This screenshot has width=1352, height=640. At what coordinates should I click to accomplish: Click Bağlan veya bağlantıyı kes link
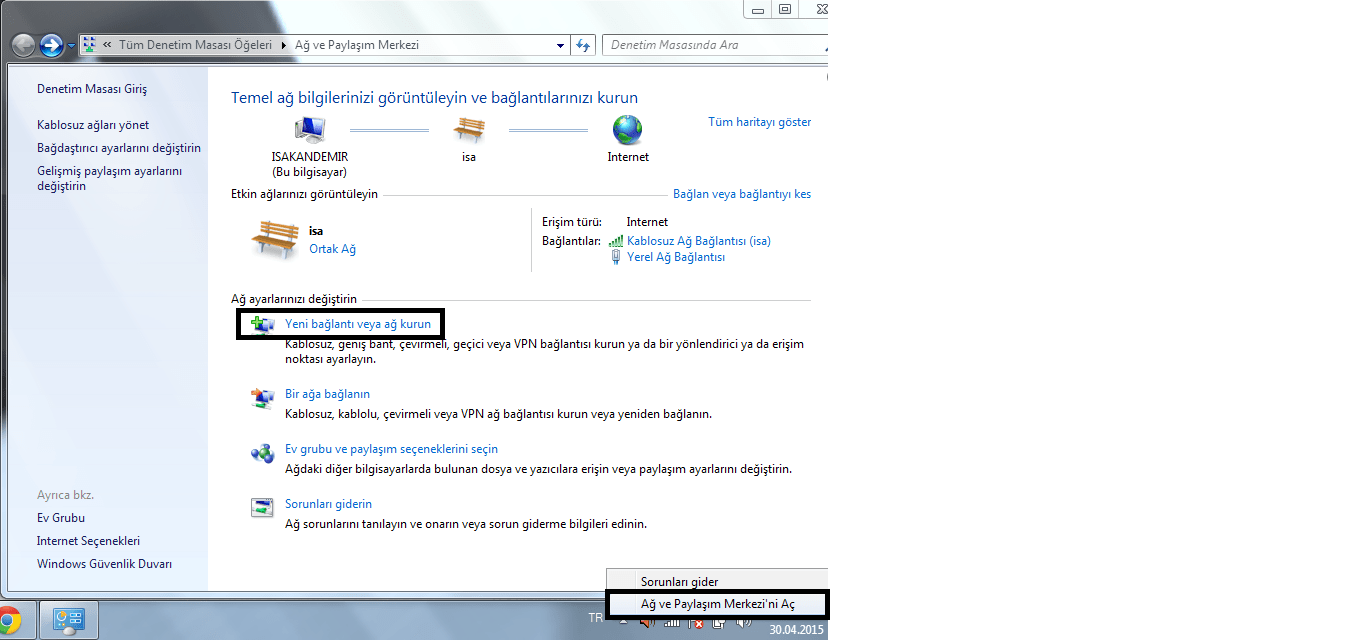tap(742, 194)
